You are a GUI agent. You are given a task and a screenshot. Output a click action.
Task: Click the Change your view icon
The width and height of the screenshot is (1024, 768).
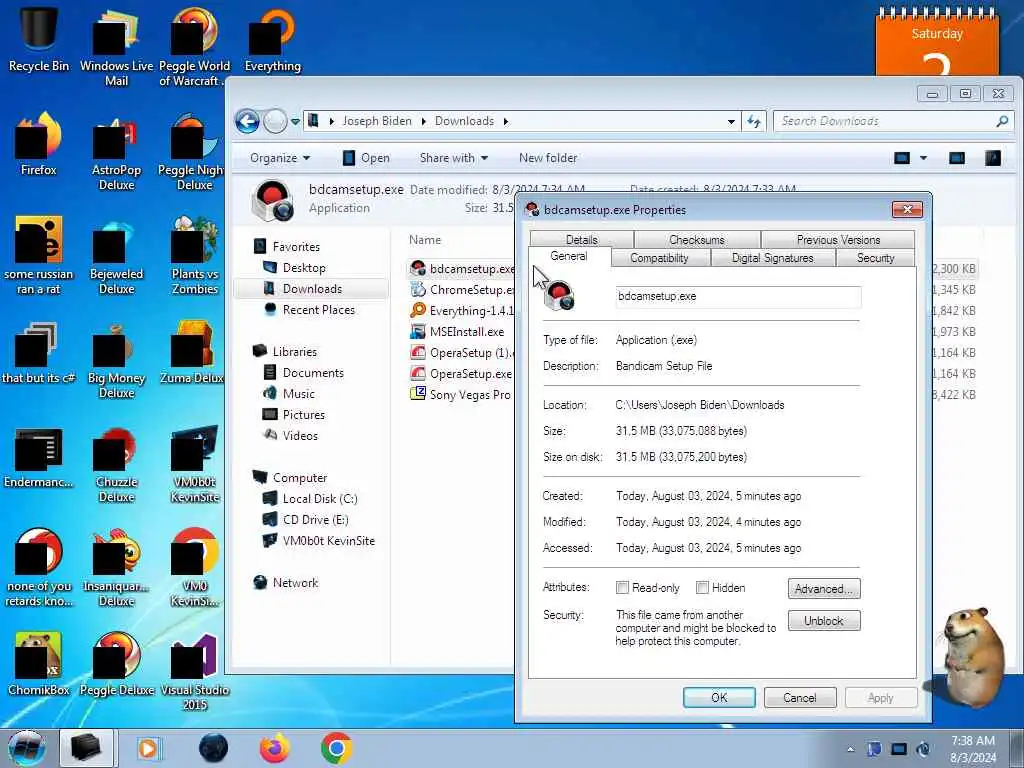[902, 158]
